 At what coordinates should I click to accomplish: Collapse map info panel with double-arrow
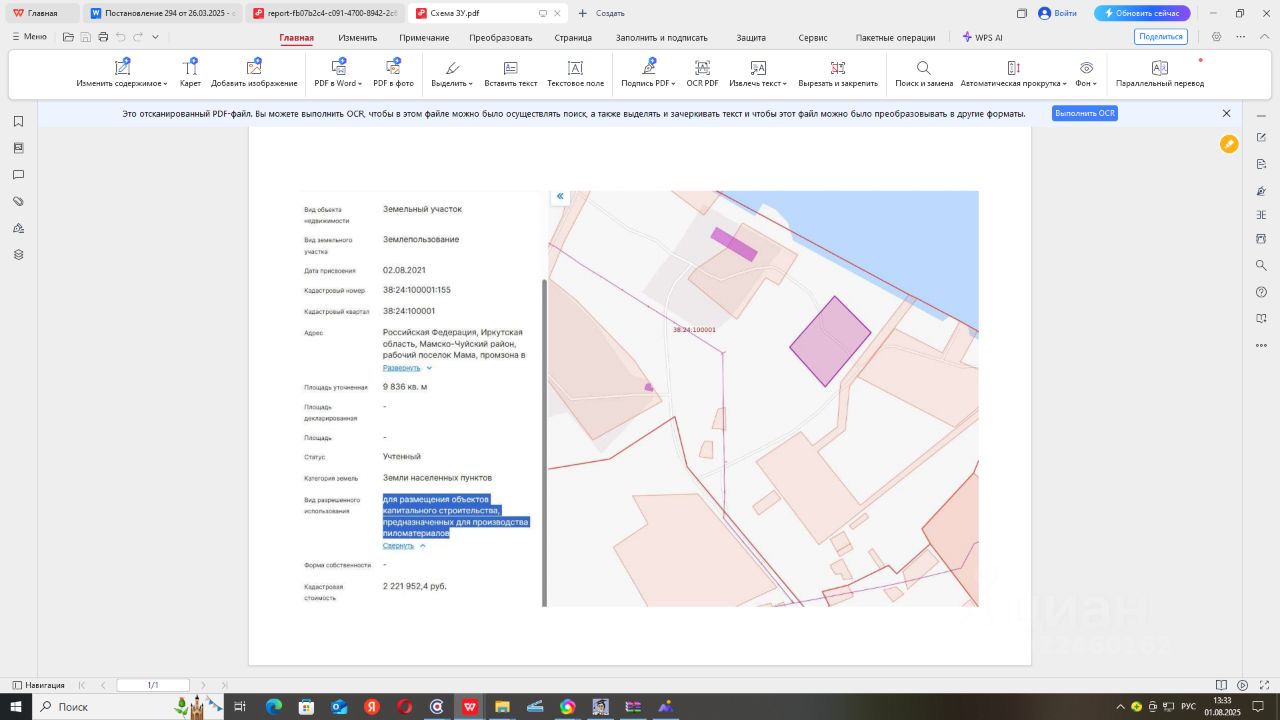560,196
